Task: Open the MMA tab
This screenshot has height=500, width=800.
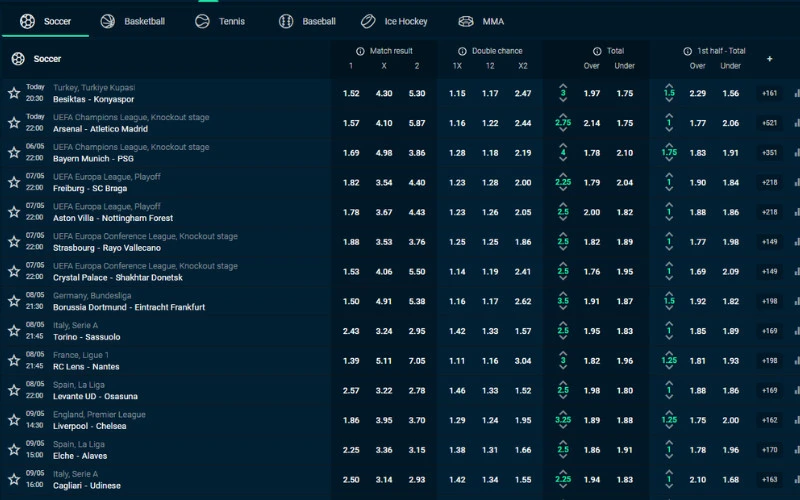Action: click(481, 21)
